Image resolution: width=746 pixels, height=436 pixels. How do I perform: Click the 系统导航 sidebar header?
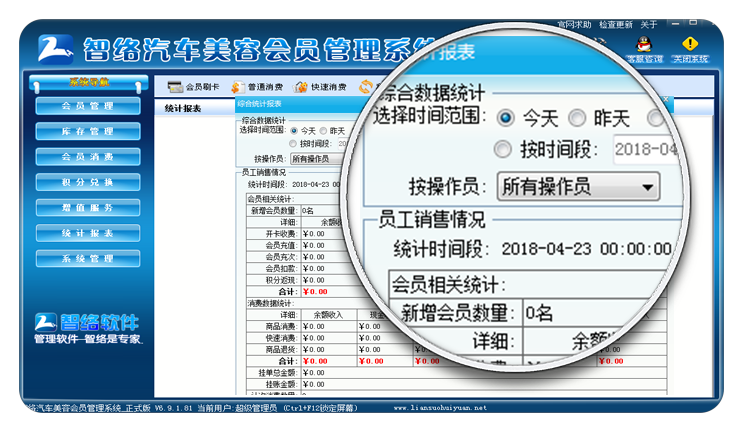point(88,82)
